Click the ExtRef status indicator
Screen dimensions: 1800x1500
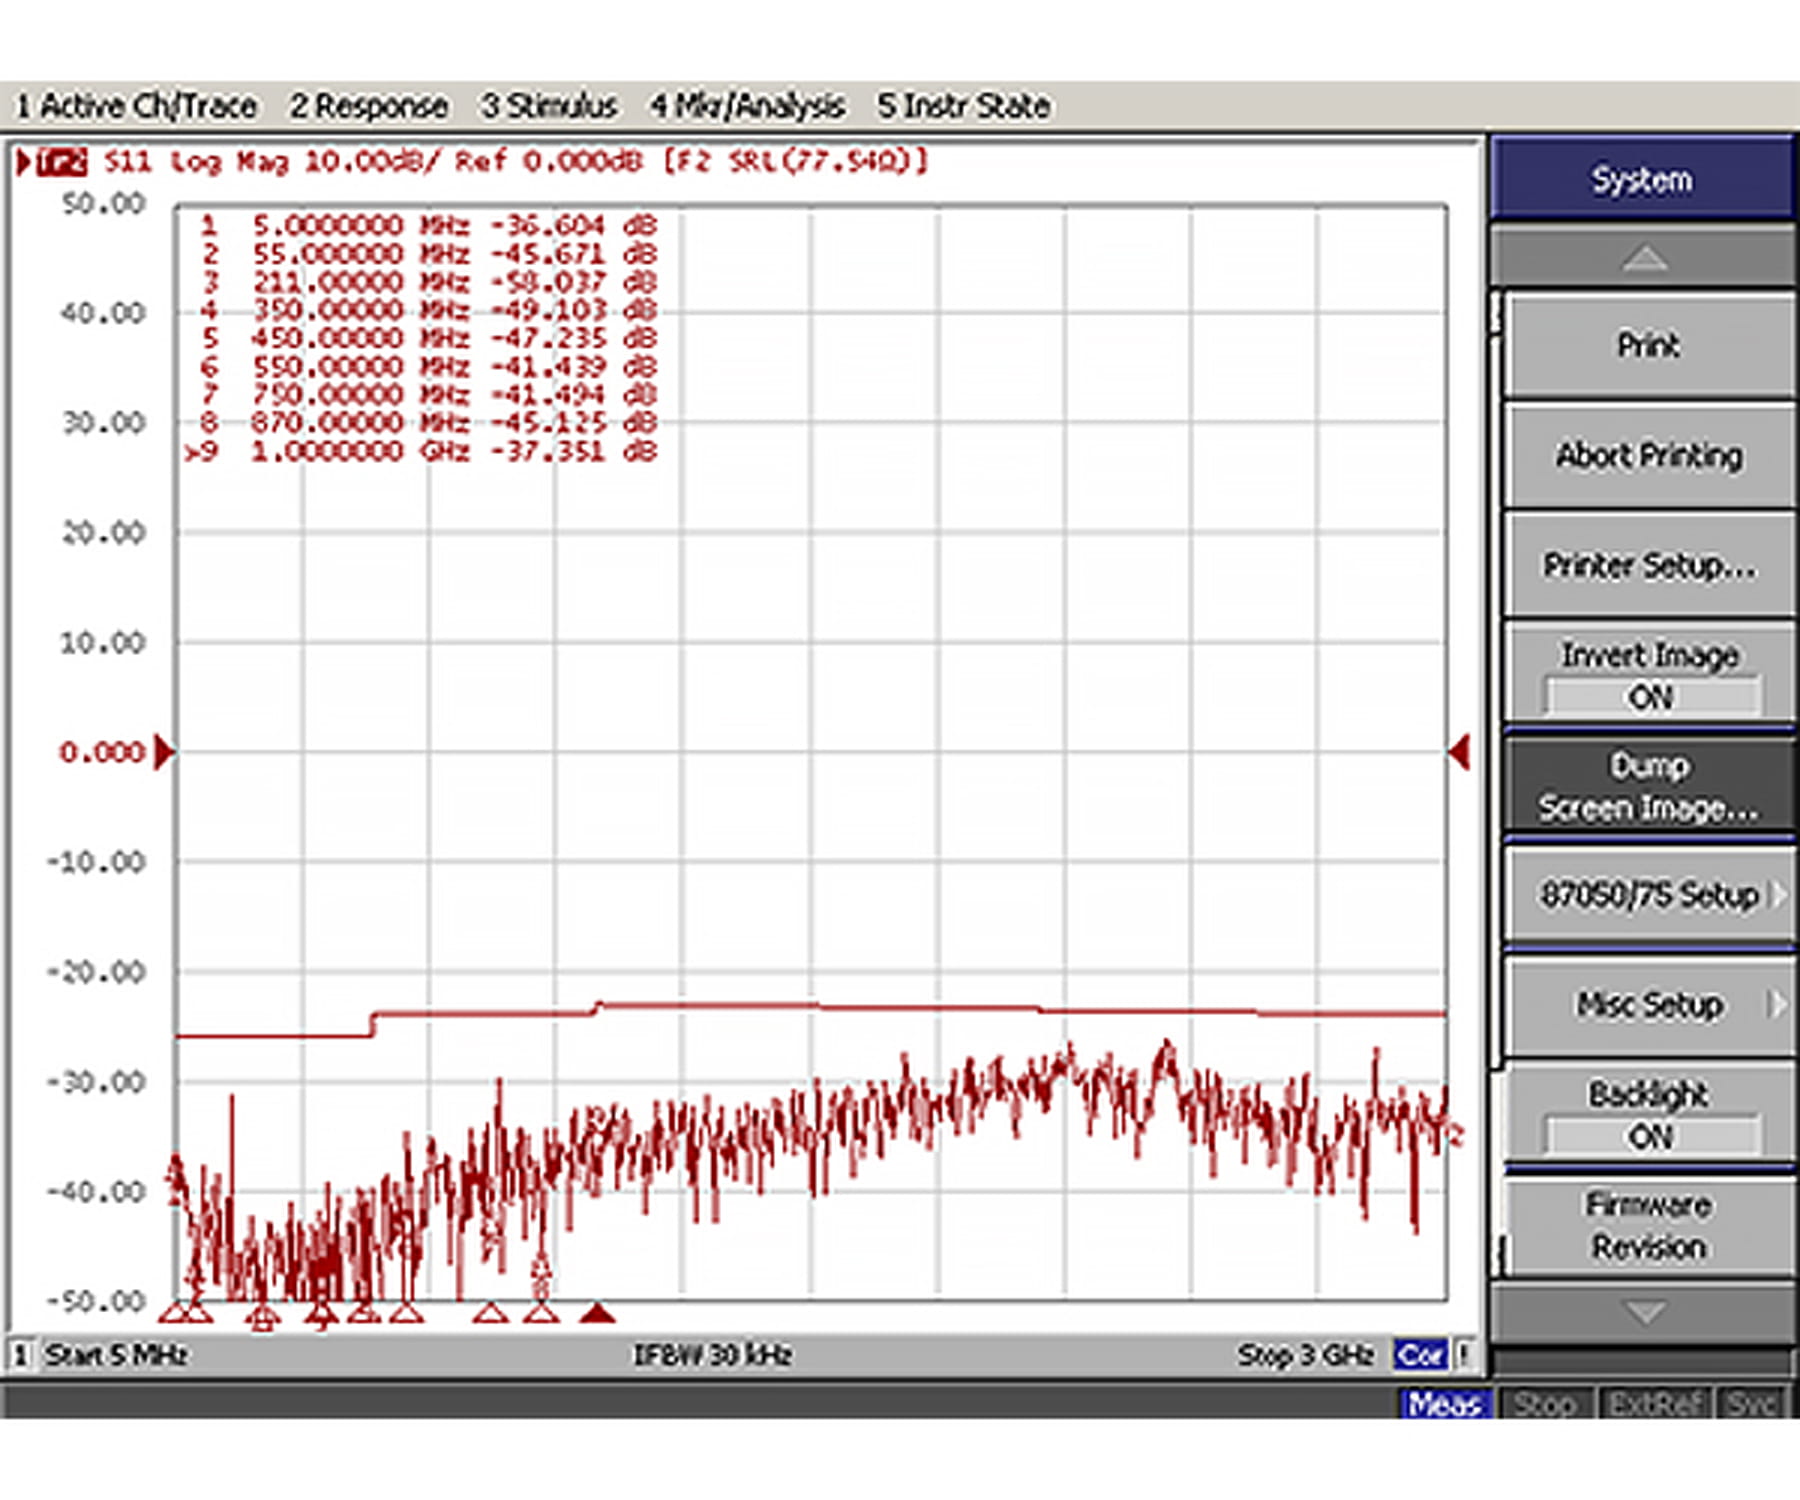pos(1655,1404)
